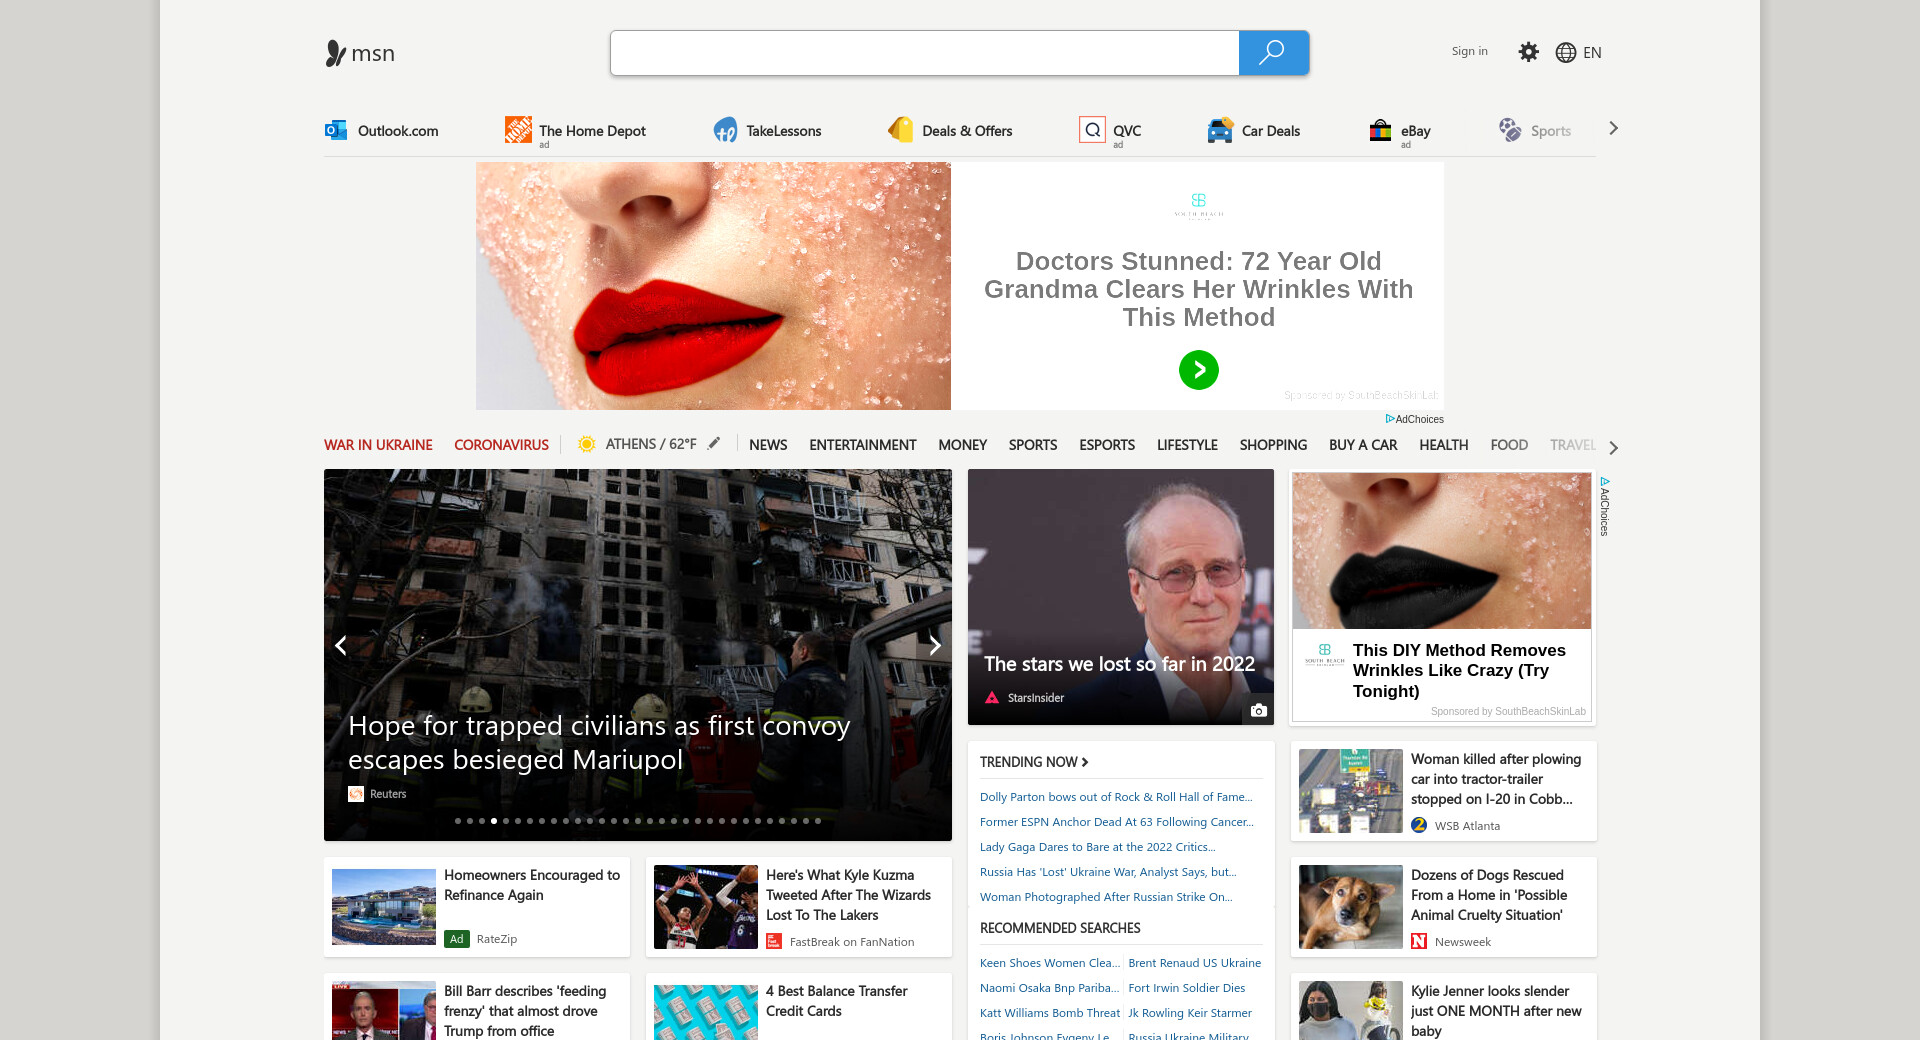
Task: Open Kyle Kuzma basketball thumbnail
Action: 706,907
